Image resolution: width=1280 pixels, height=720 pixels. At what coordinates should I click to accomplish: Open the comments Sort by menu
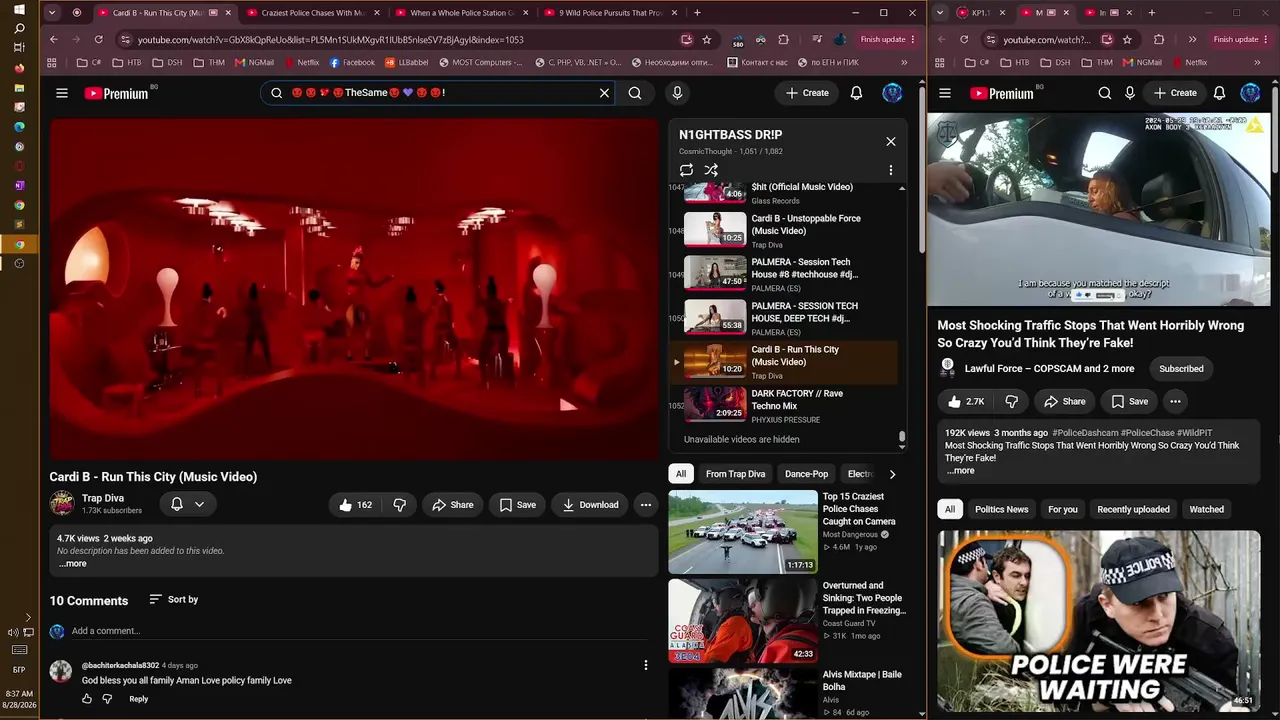[173, 599]
